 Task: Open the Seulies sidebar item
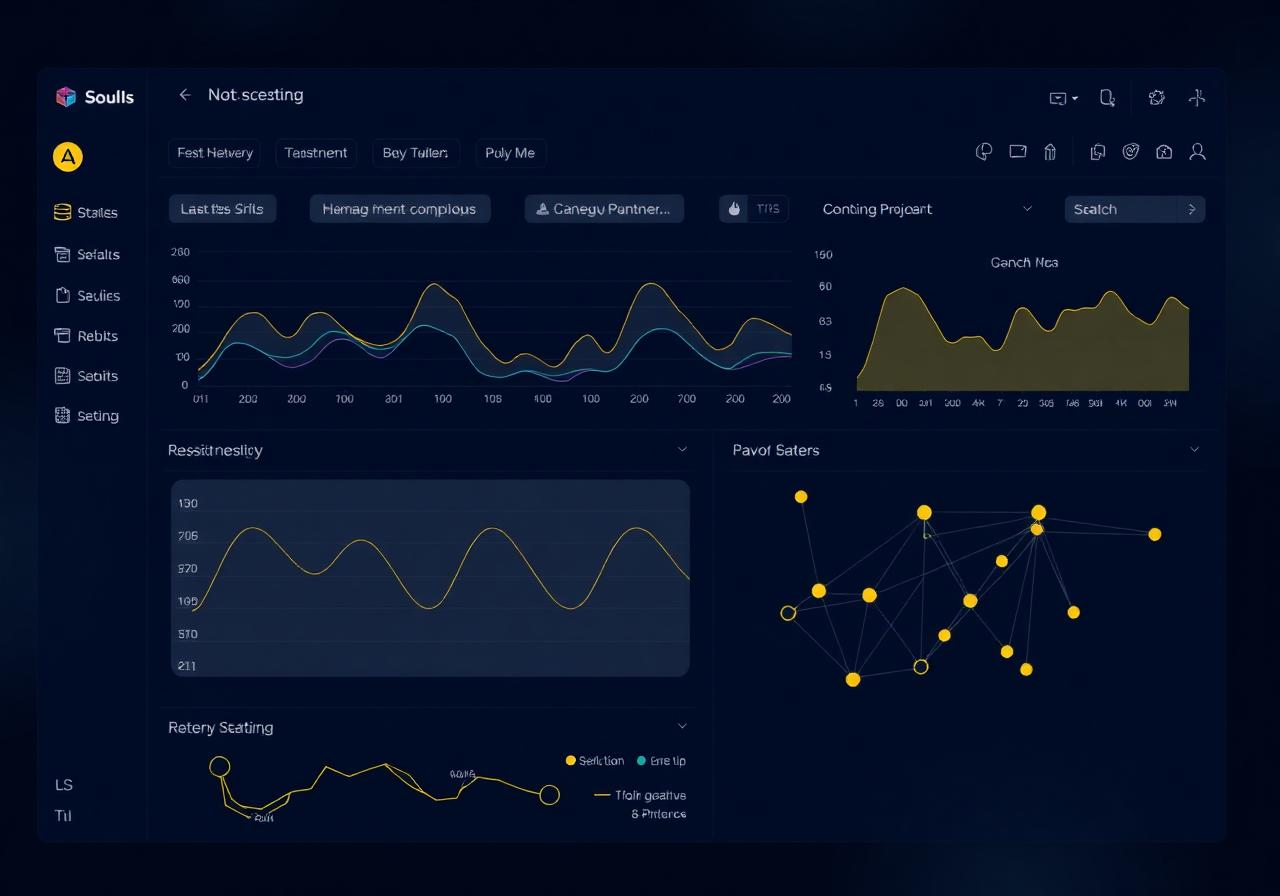click(86, 296)
